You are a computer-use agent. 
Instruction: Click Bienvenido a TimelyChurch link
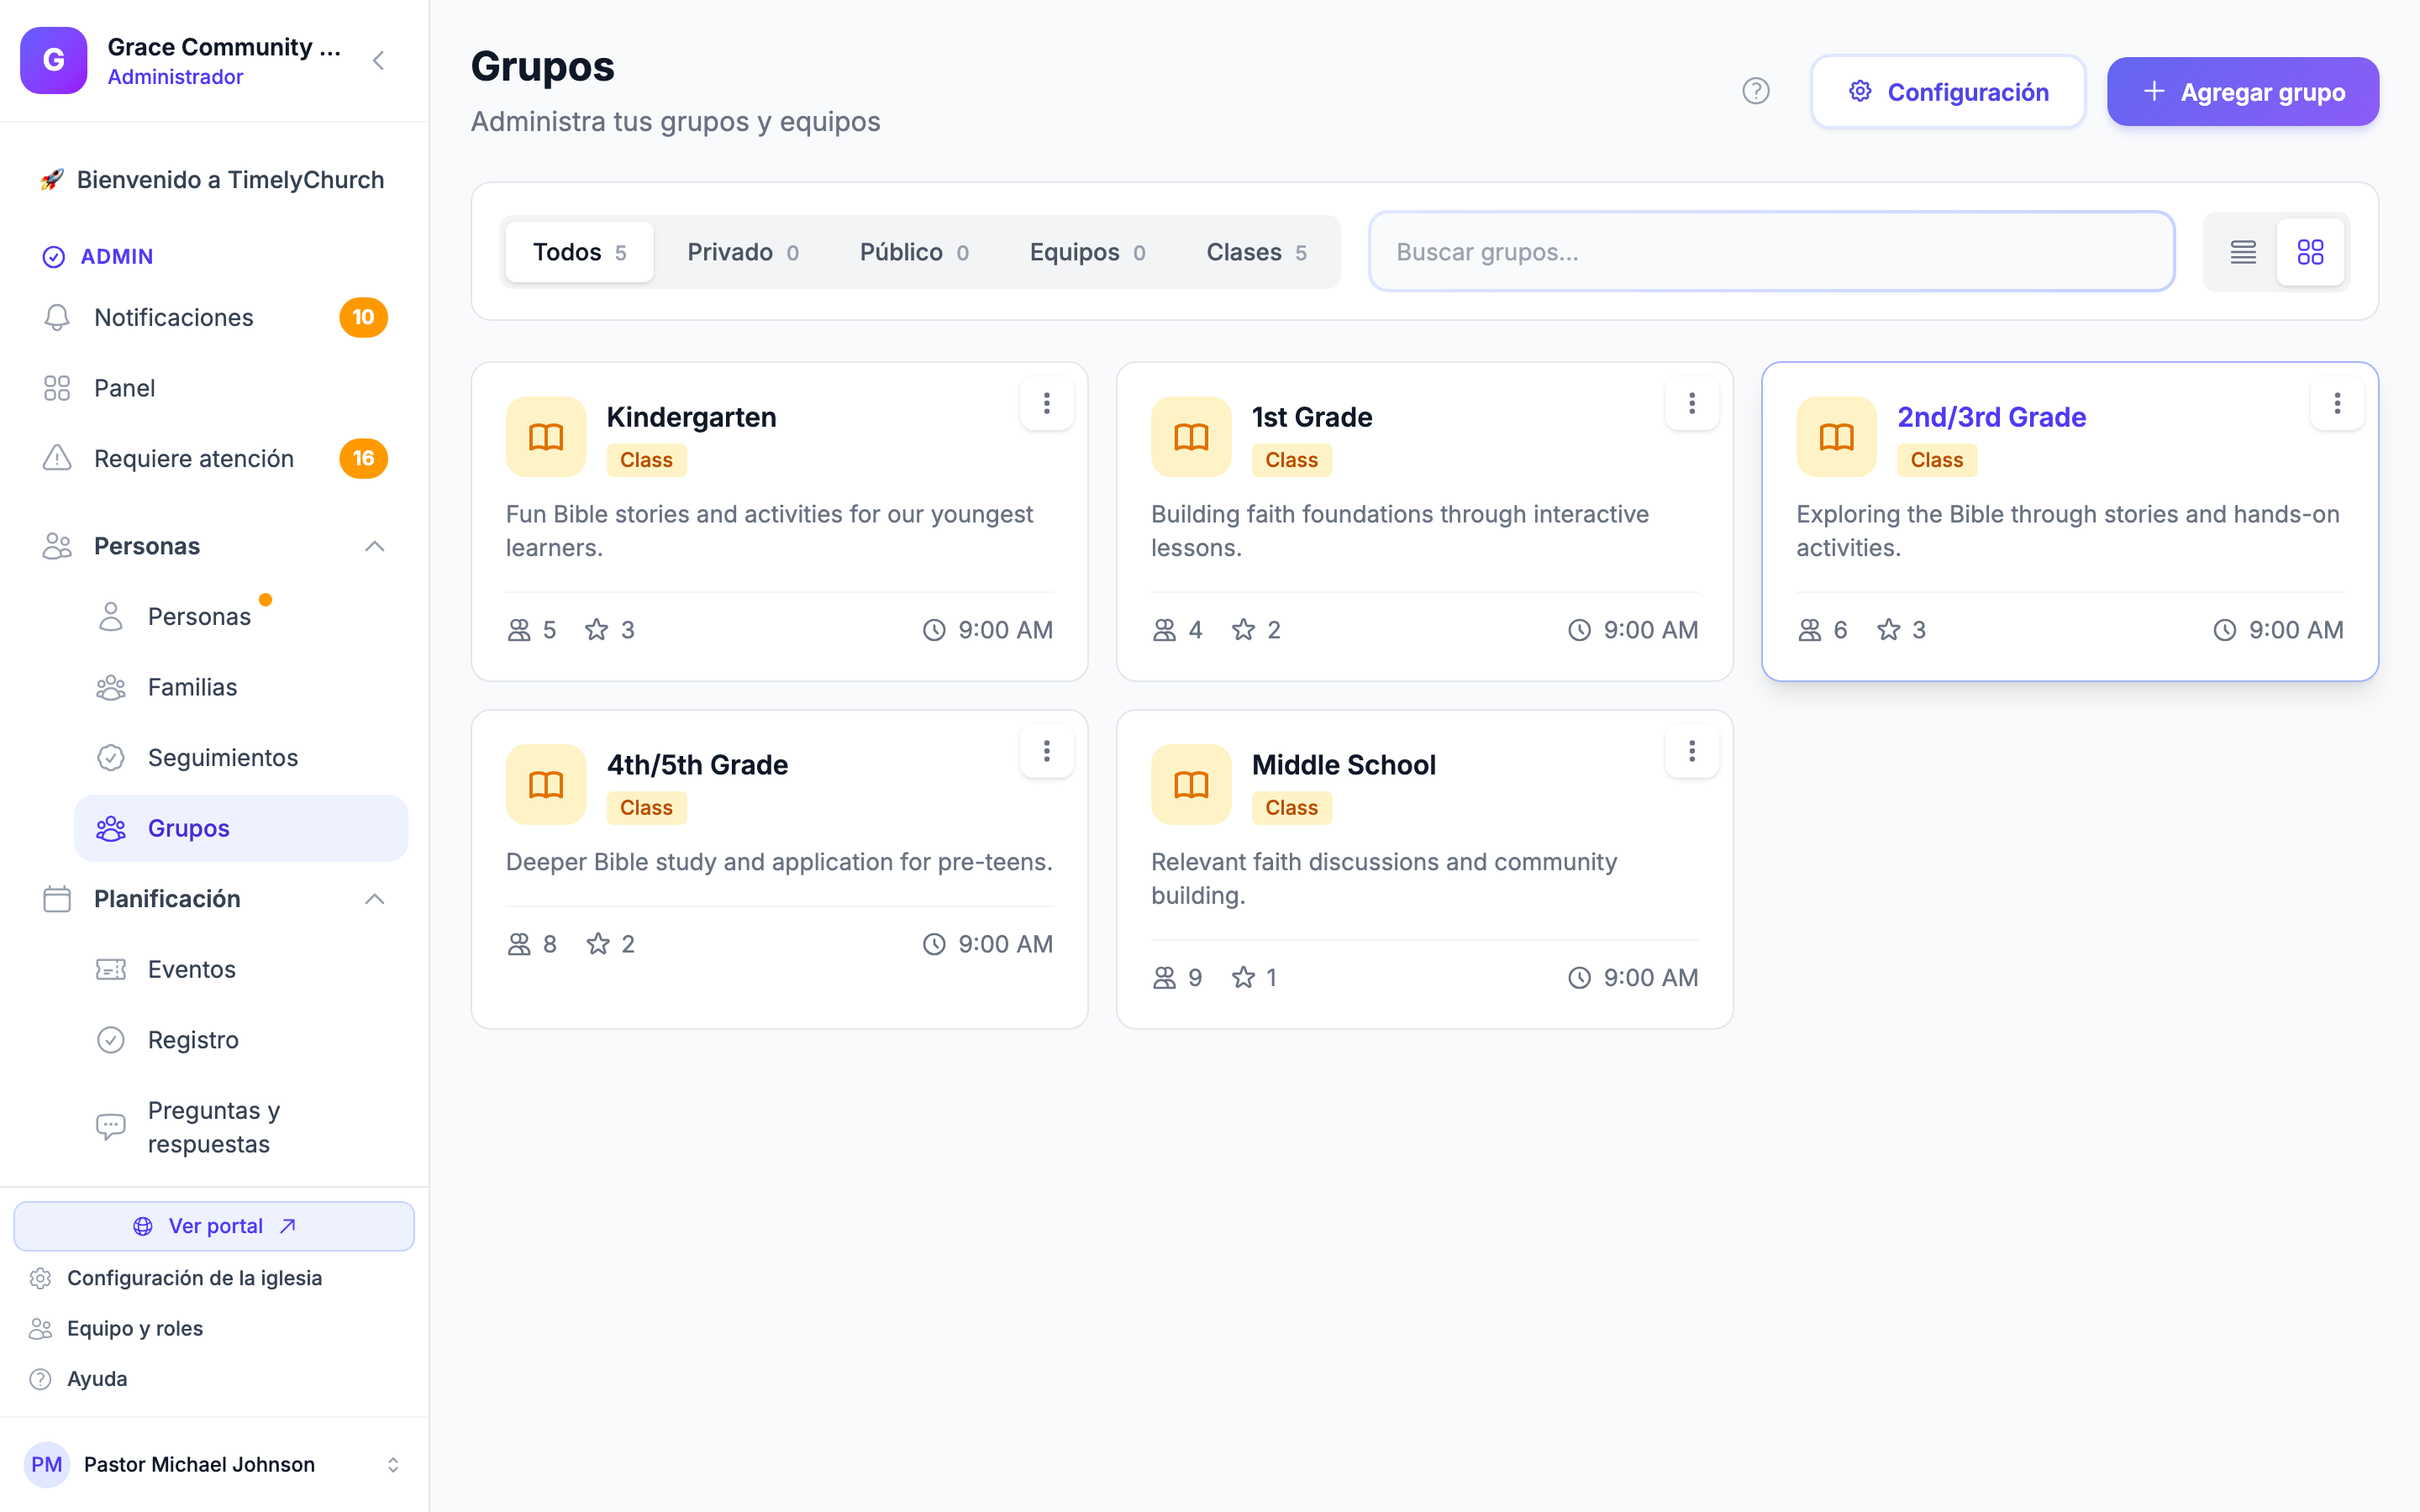pyautogui.click(x=214, y=180)
